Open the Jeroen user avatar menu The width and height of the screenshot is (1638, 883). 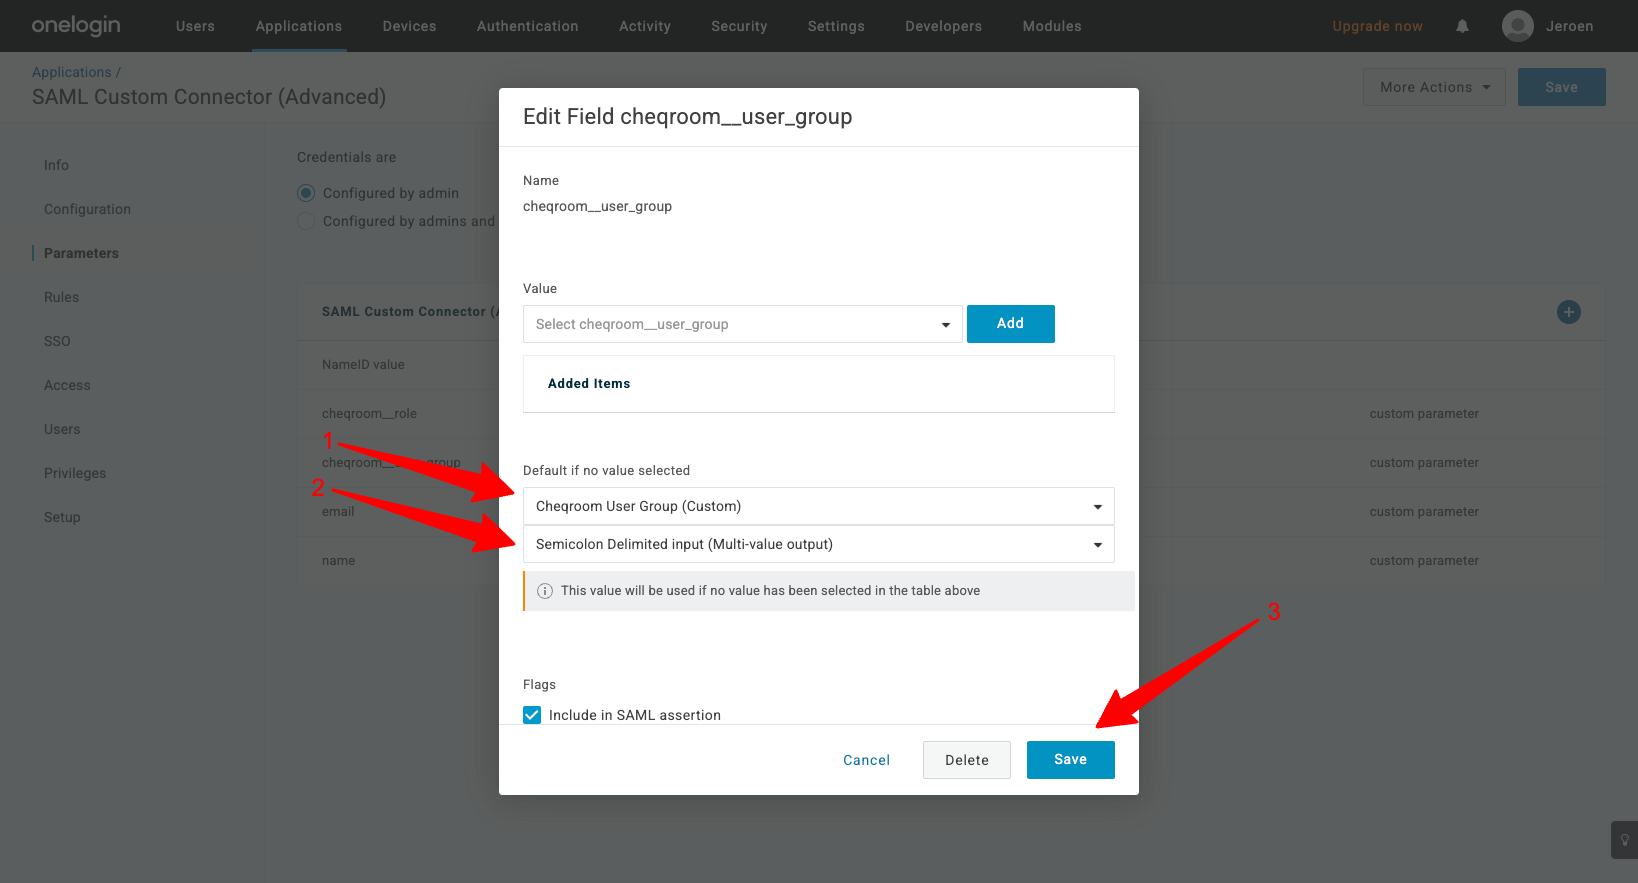pos(1517,26)
